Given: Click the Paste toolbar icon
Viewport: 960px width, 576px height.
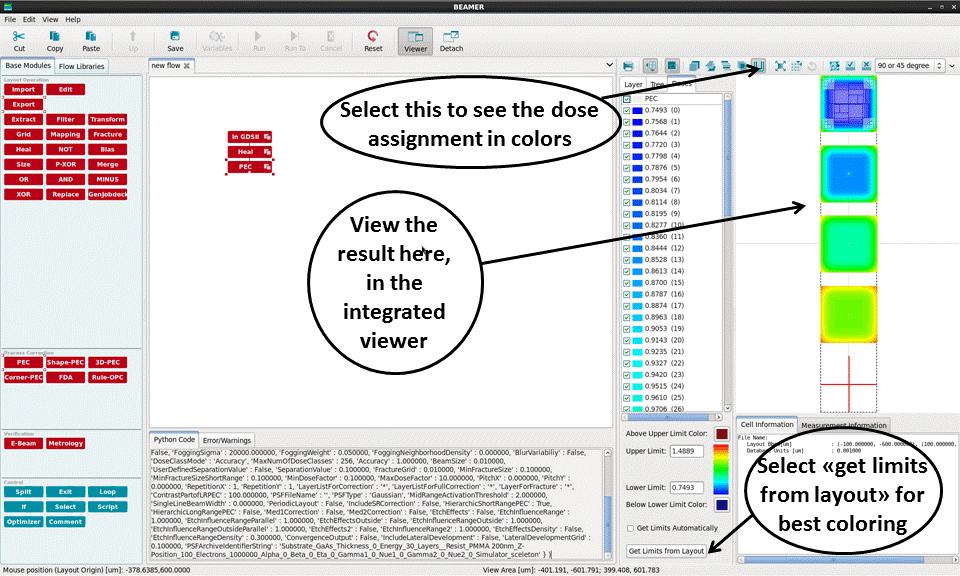Looking at the screenshot, I should 91,40.
